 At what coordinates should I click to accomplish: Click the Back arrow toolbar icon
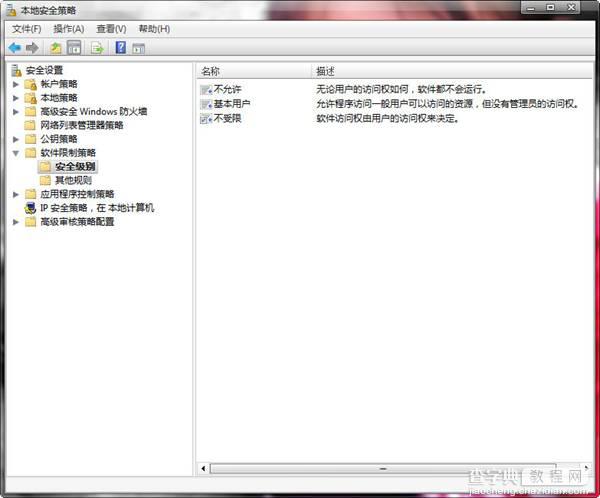tap(15, 48)
